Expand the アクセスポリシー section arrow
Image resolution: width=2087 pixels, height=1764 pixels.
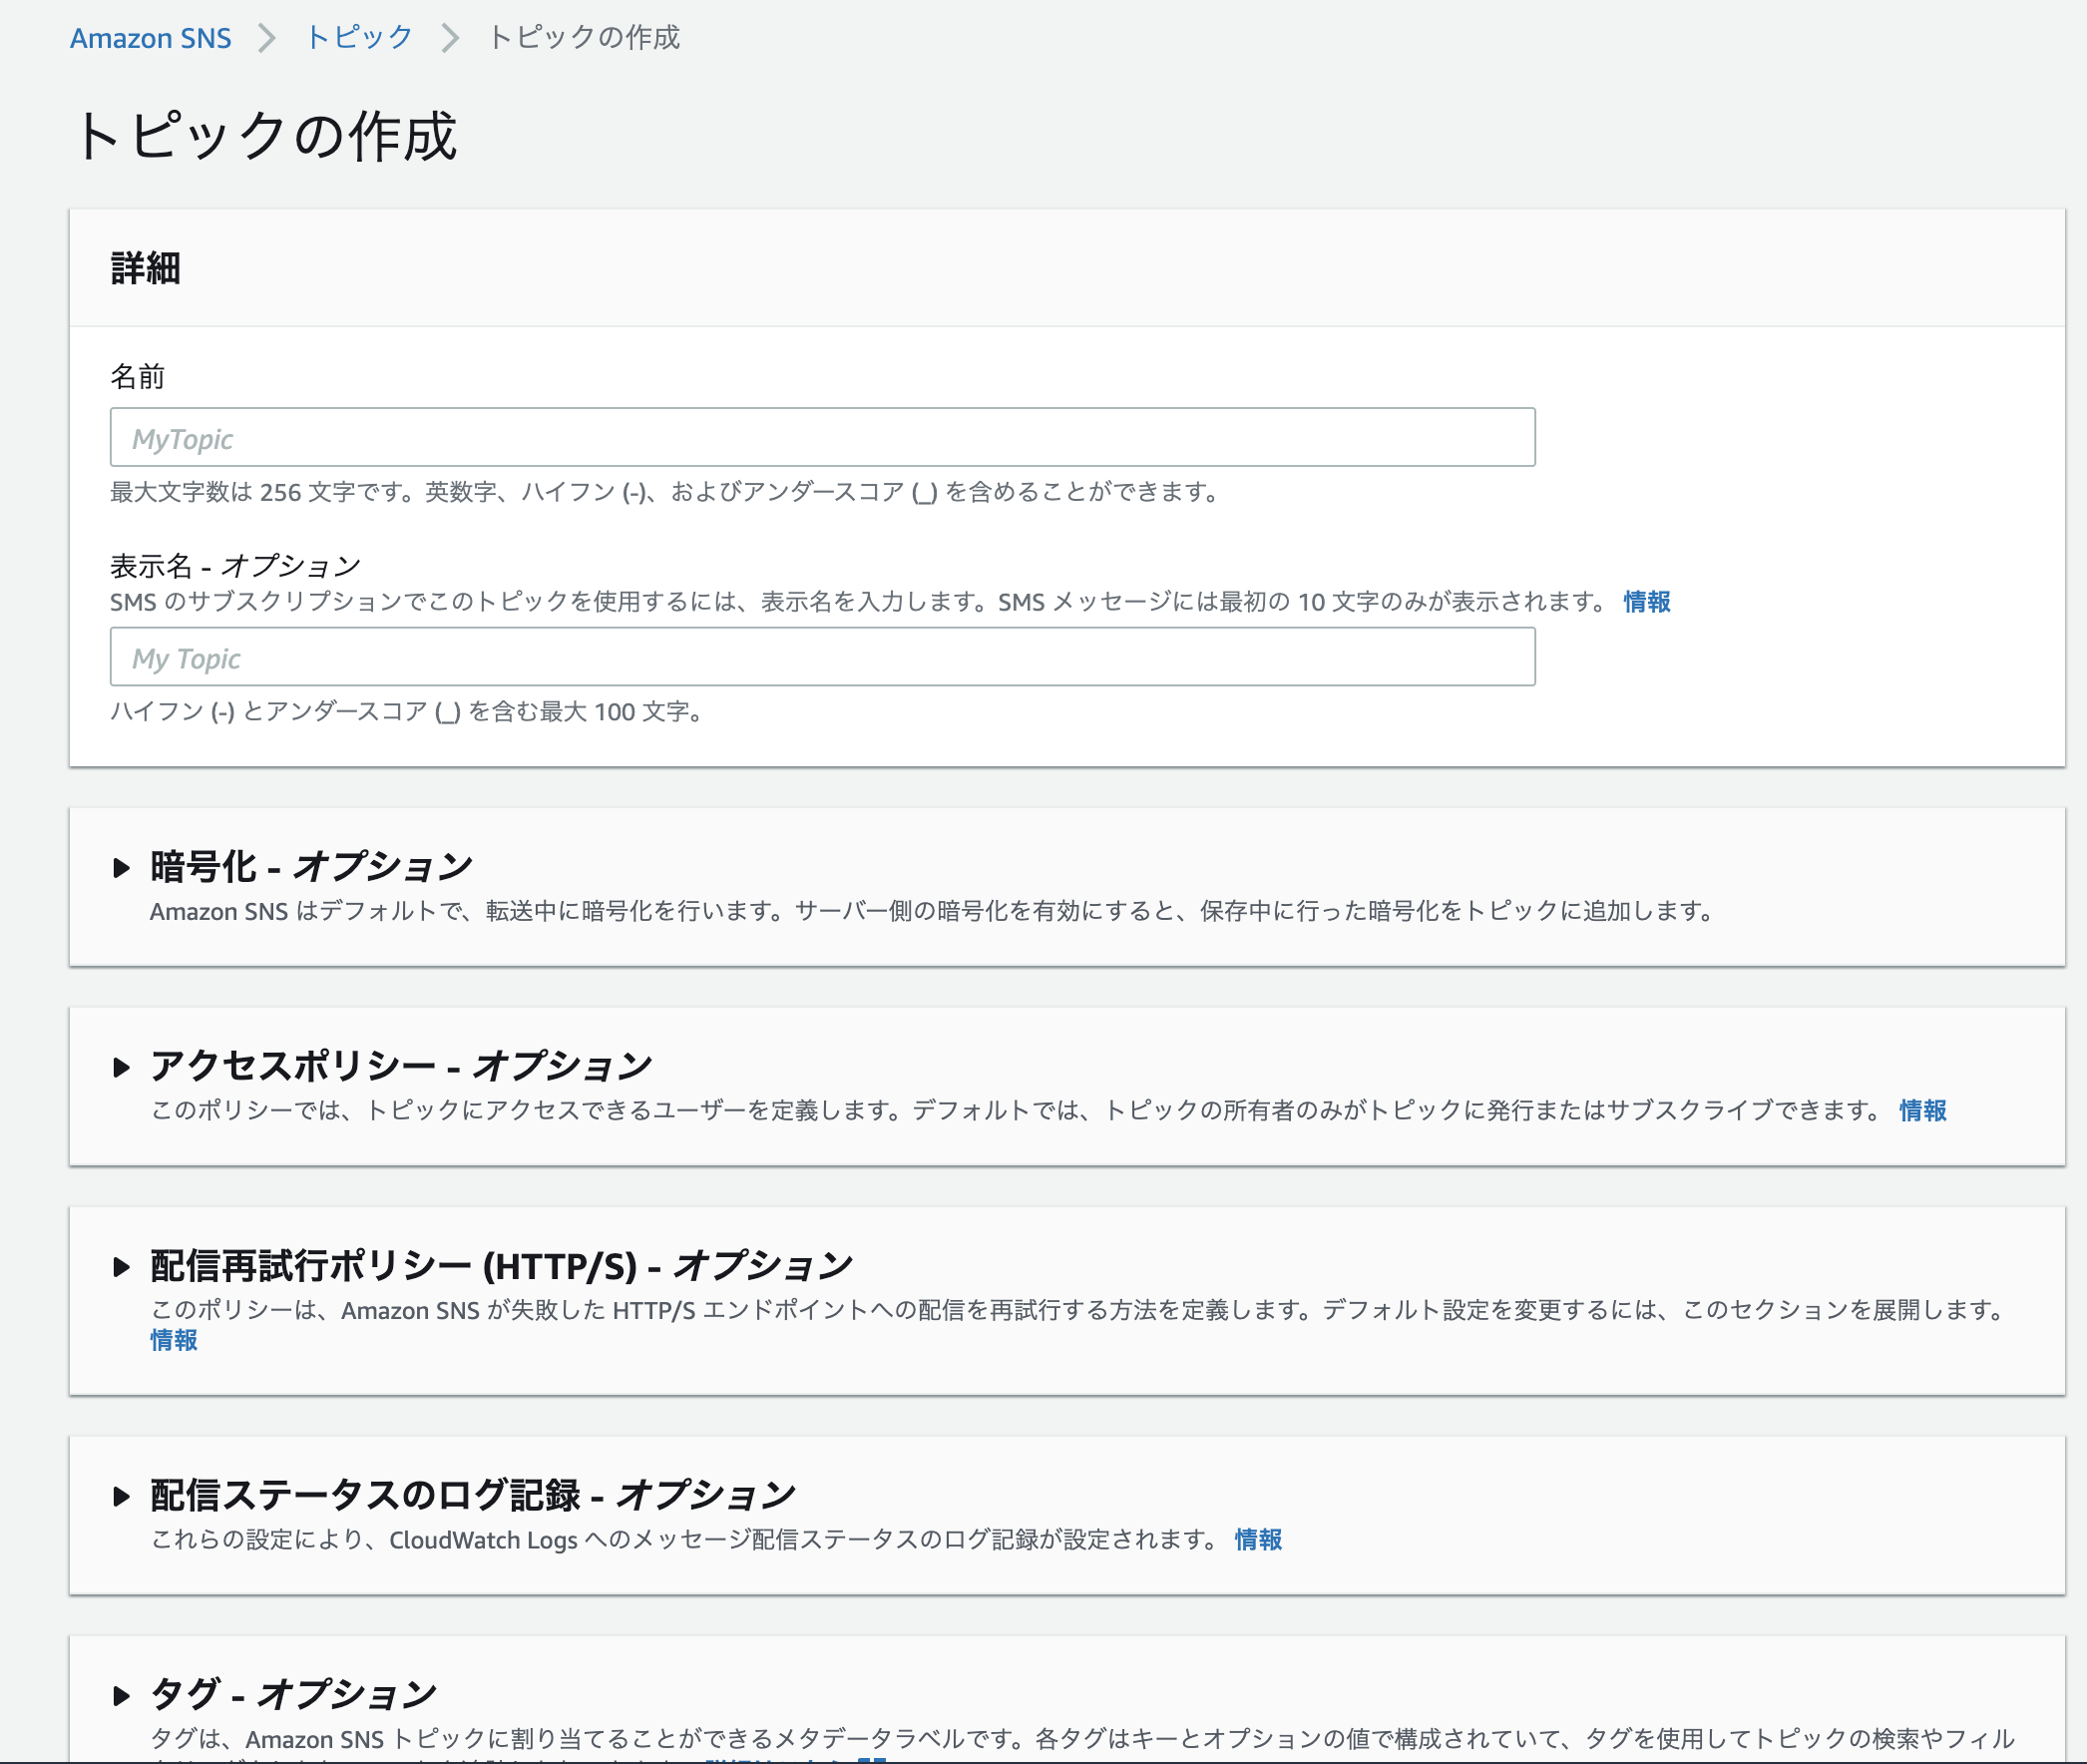pos(121,1067)
